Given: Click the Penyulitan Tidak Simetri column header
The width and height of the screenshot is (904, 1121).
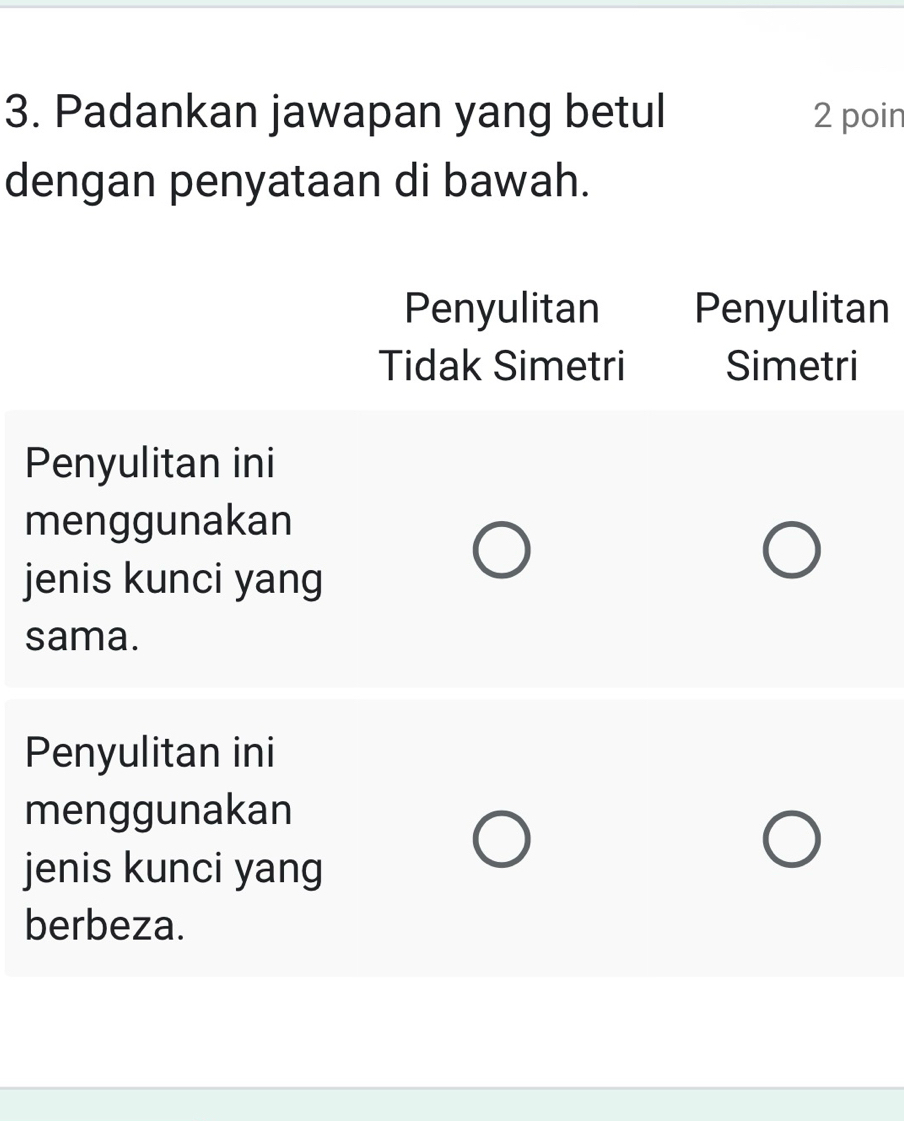Looking at the screenshot, I should pos(501,335).
